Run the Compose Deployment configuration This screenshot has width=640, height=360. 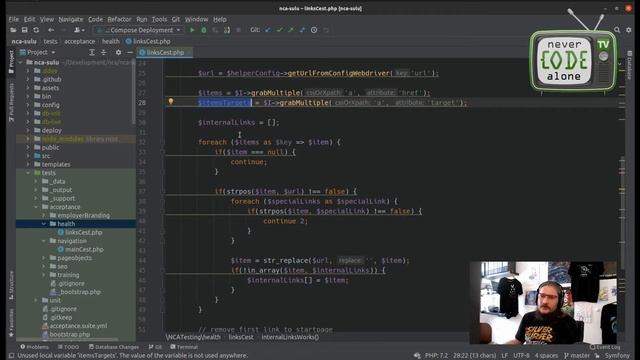click(x=192, y=30)
